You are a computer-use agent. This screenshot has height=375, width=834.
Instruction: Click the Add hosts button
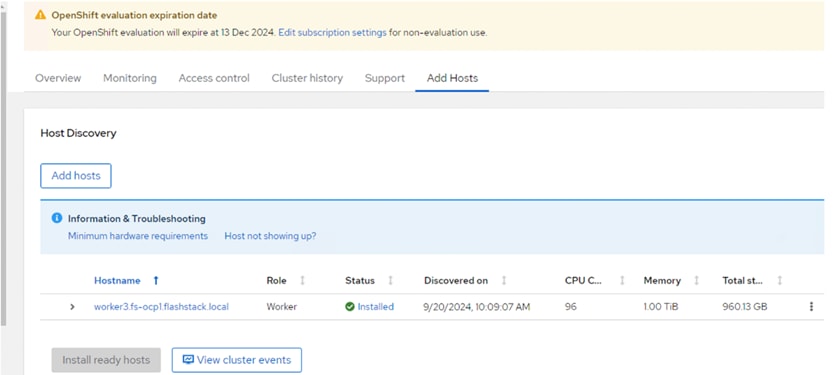[76, 176]
